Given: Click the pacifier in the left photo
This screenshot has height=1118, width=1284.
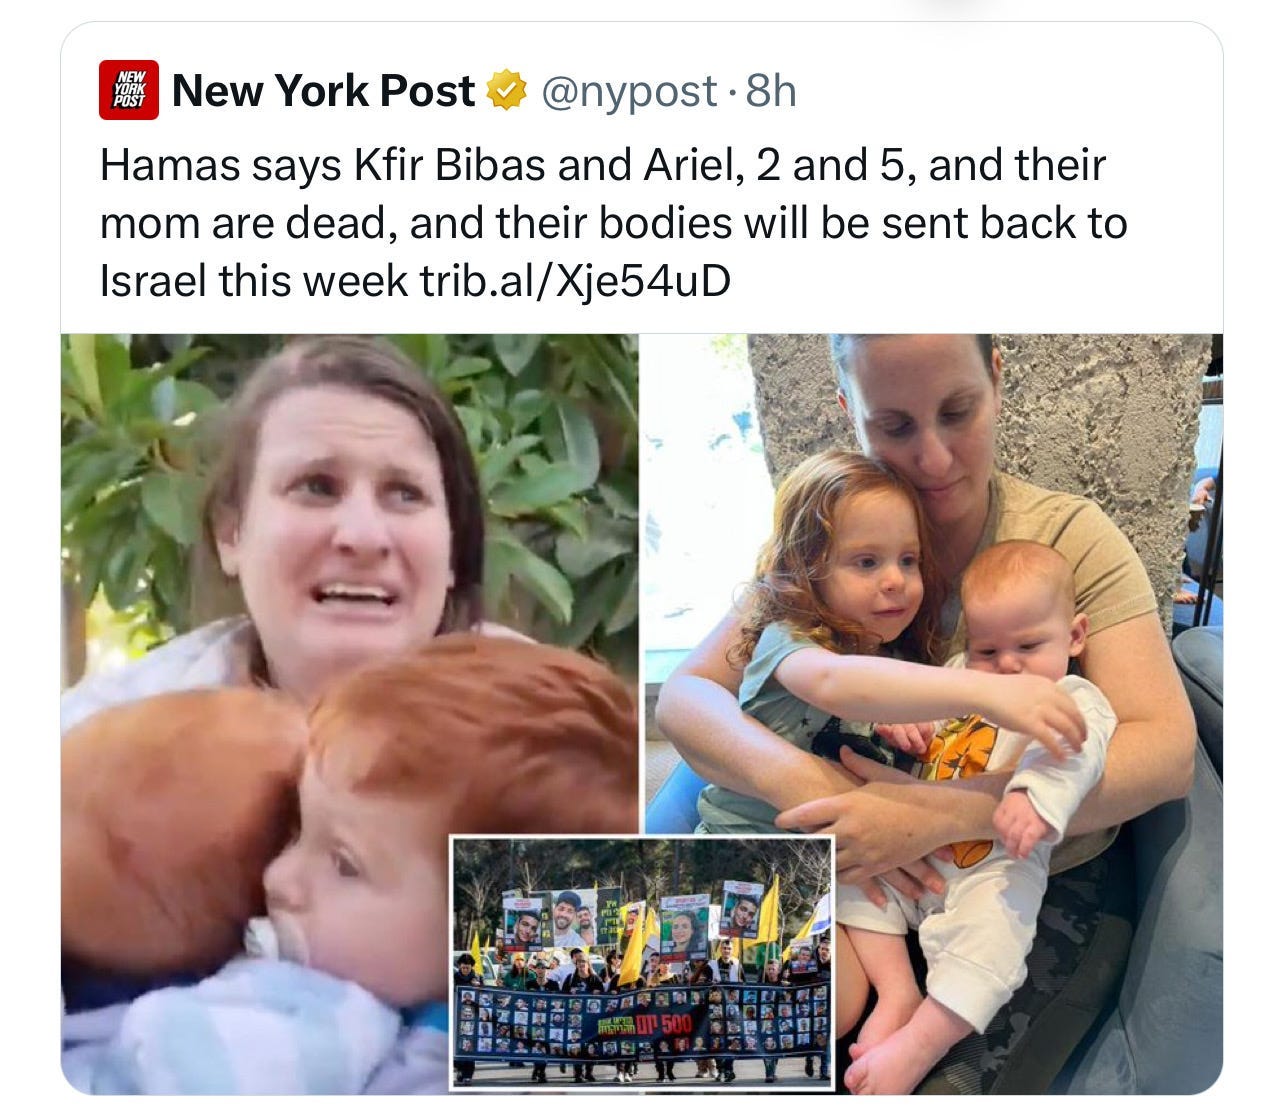Looking at the screenshot, I should coord(262,938).
